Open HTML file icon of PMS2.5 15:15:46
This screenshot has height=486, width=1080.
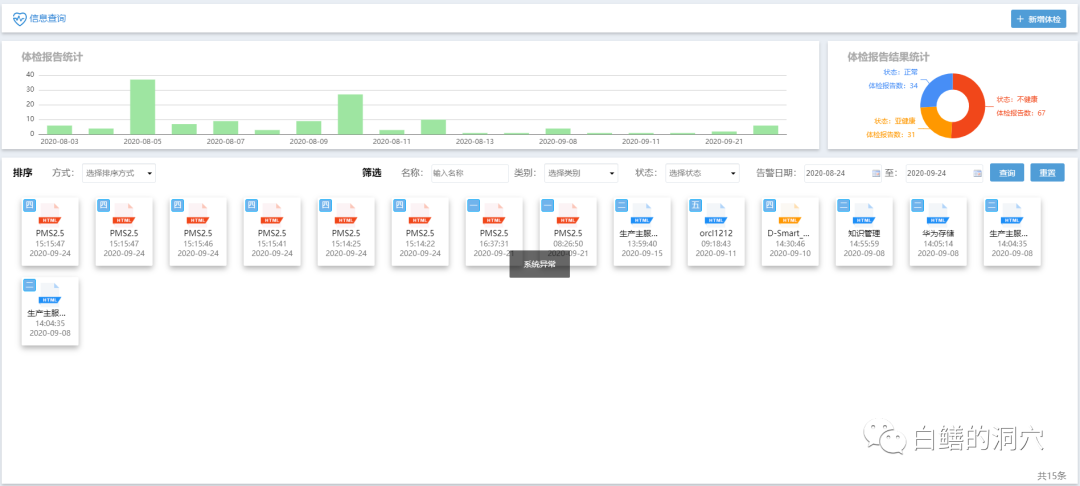[x=198, y=213]
